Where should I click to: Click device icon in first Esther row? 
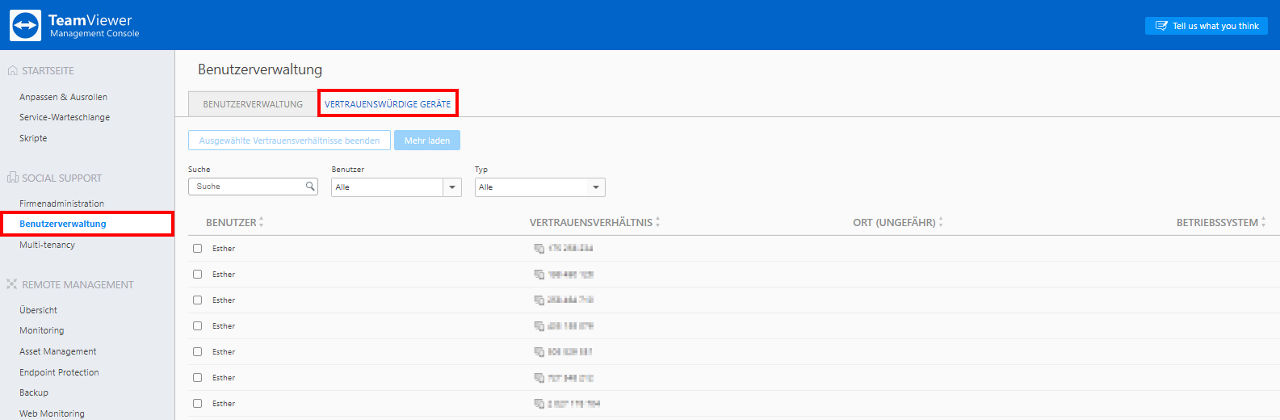[539, 248]
